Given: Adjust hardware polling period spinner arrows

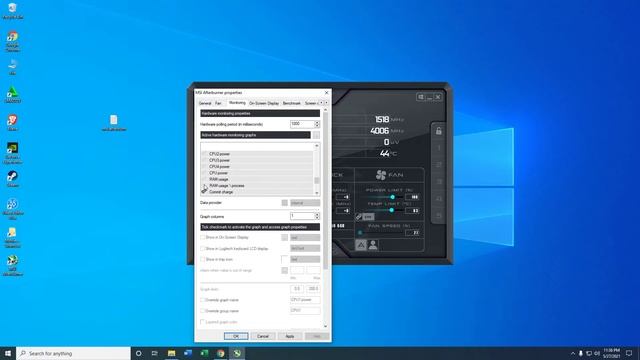Looking at the screenshot, I should pos(317,124).
